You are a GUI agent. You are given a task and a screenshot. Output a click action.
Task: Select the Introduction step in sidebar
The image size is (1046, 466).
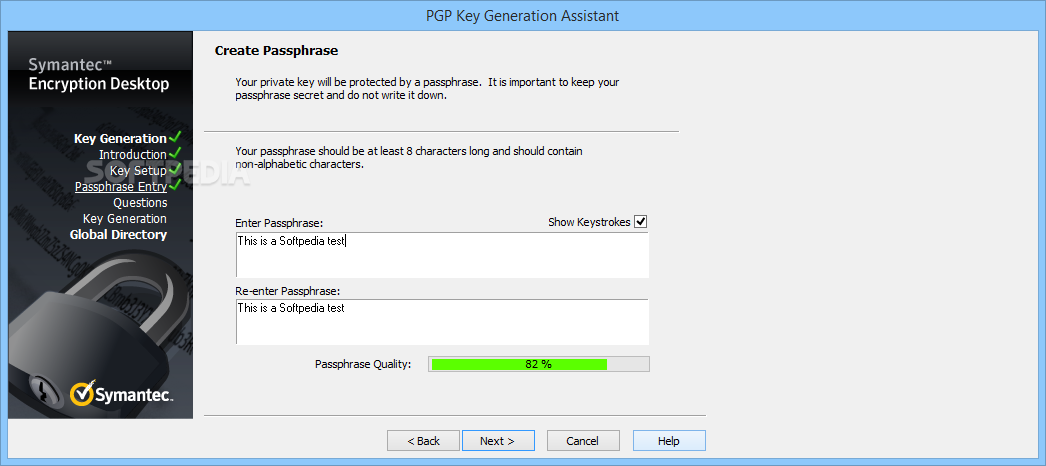[x=133, y=155]
